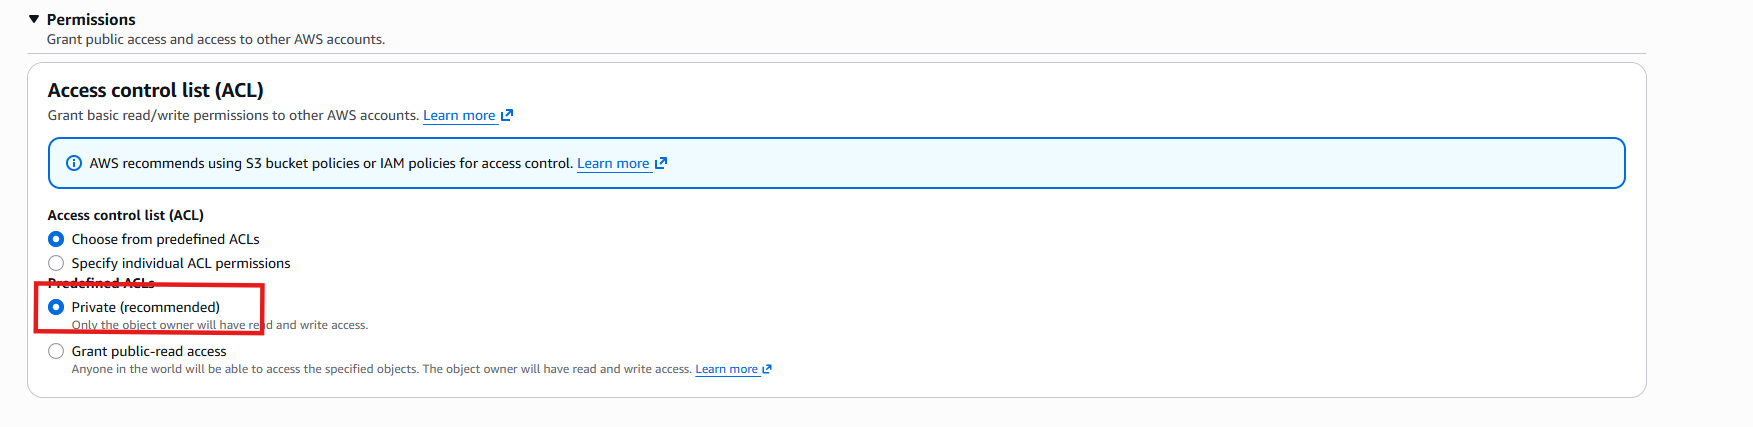Open Learn more link in the AWS recommendation banner
This screenshot has height=427, width=1753.
point(613,163)
